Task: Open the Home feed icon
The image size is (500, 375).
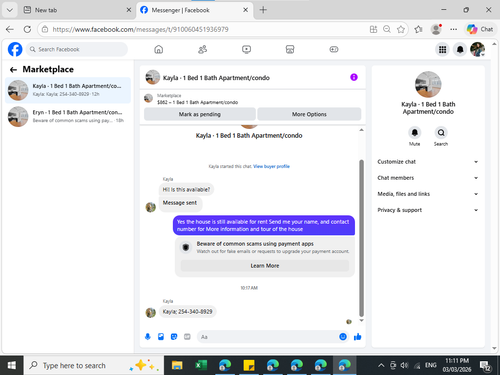Action: click(x=159, y=49)
